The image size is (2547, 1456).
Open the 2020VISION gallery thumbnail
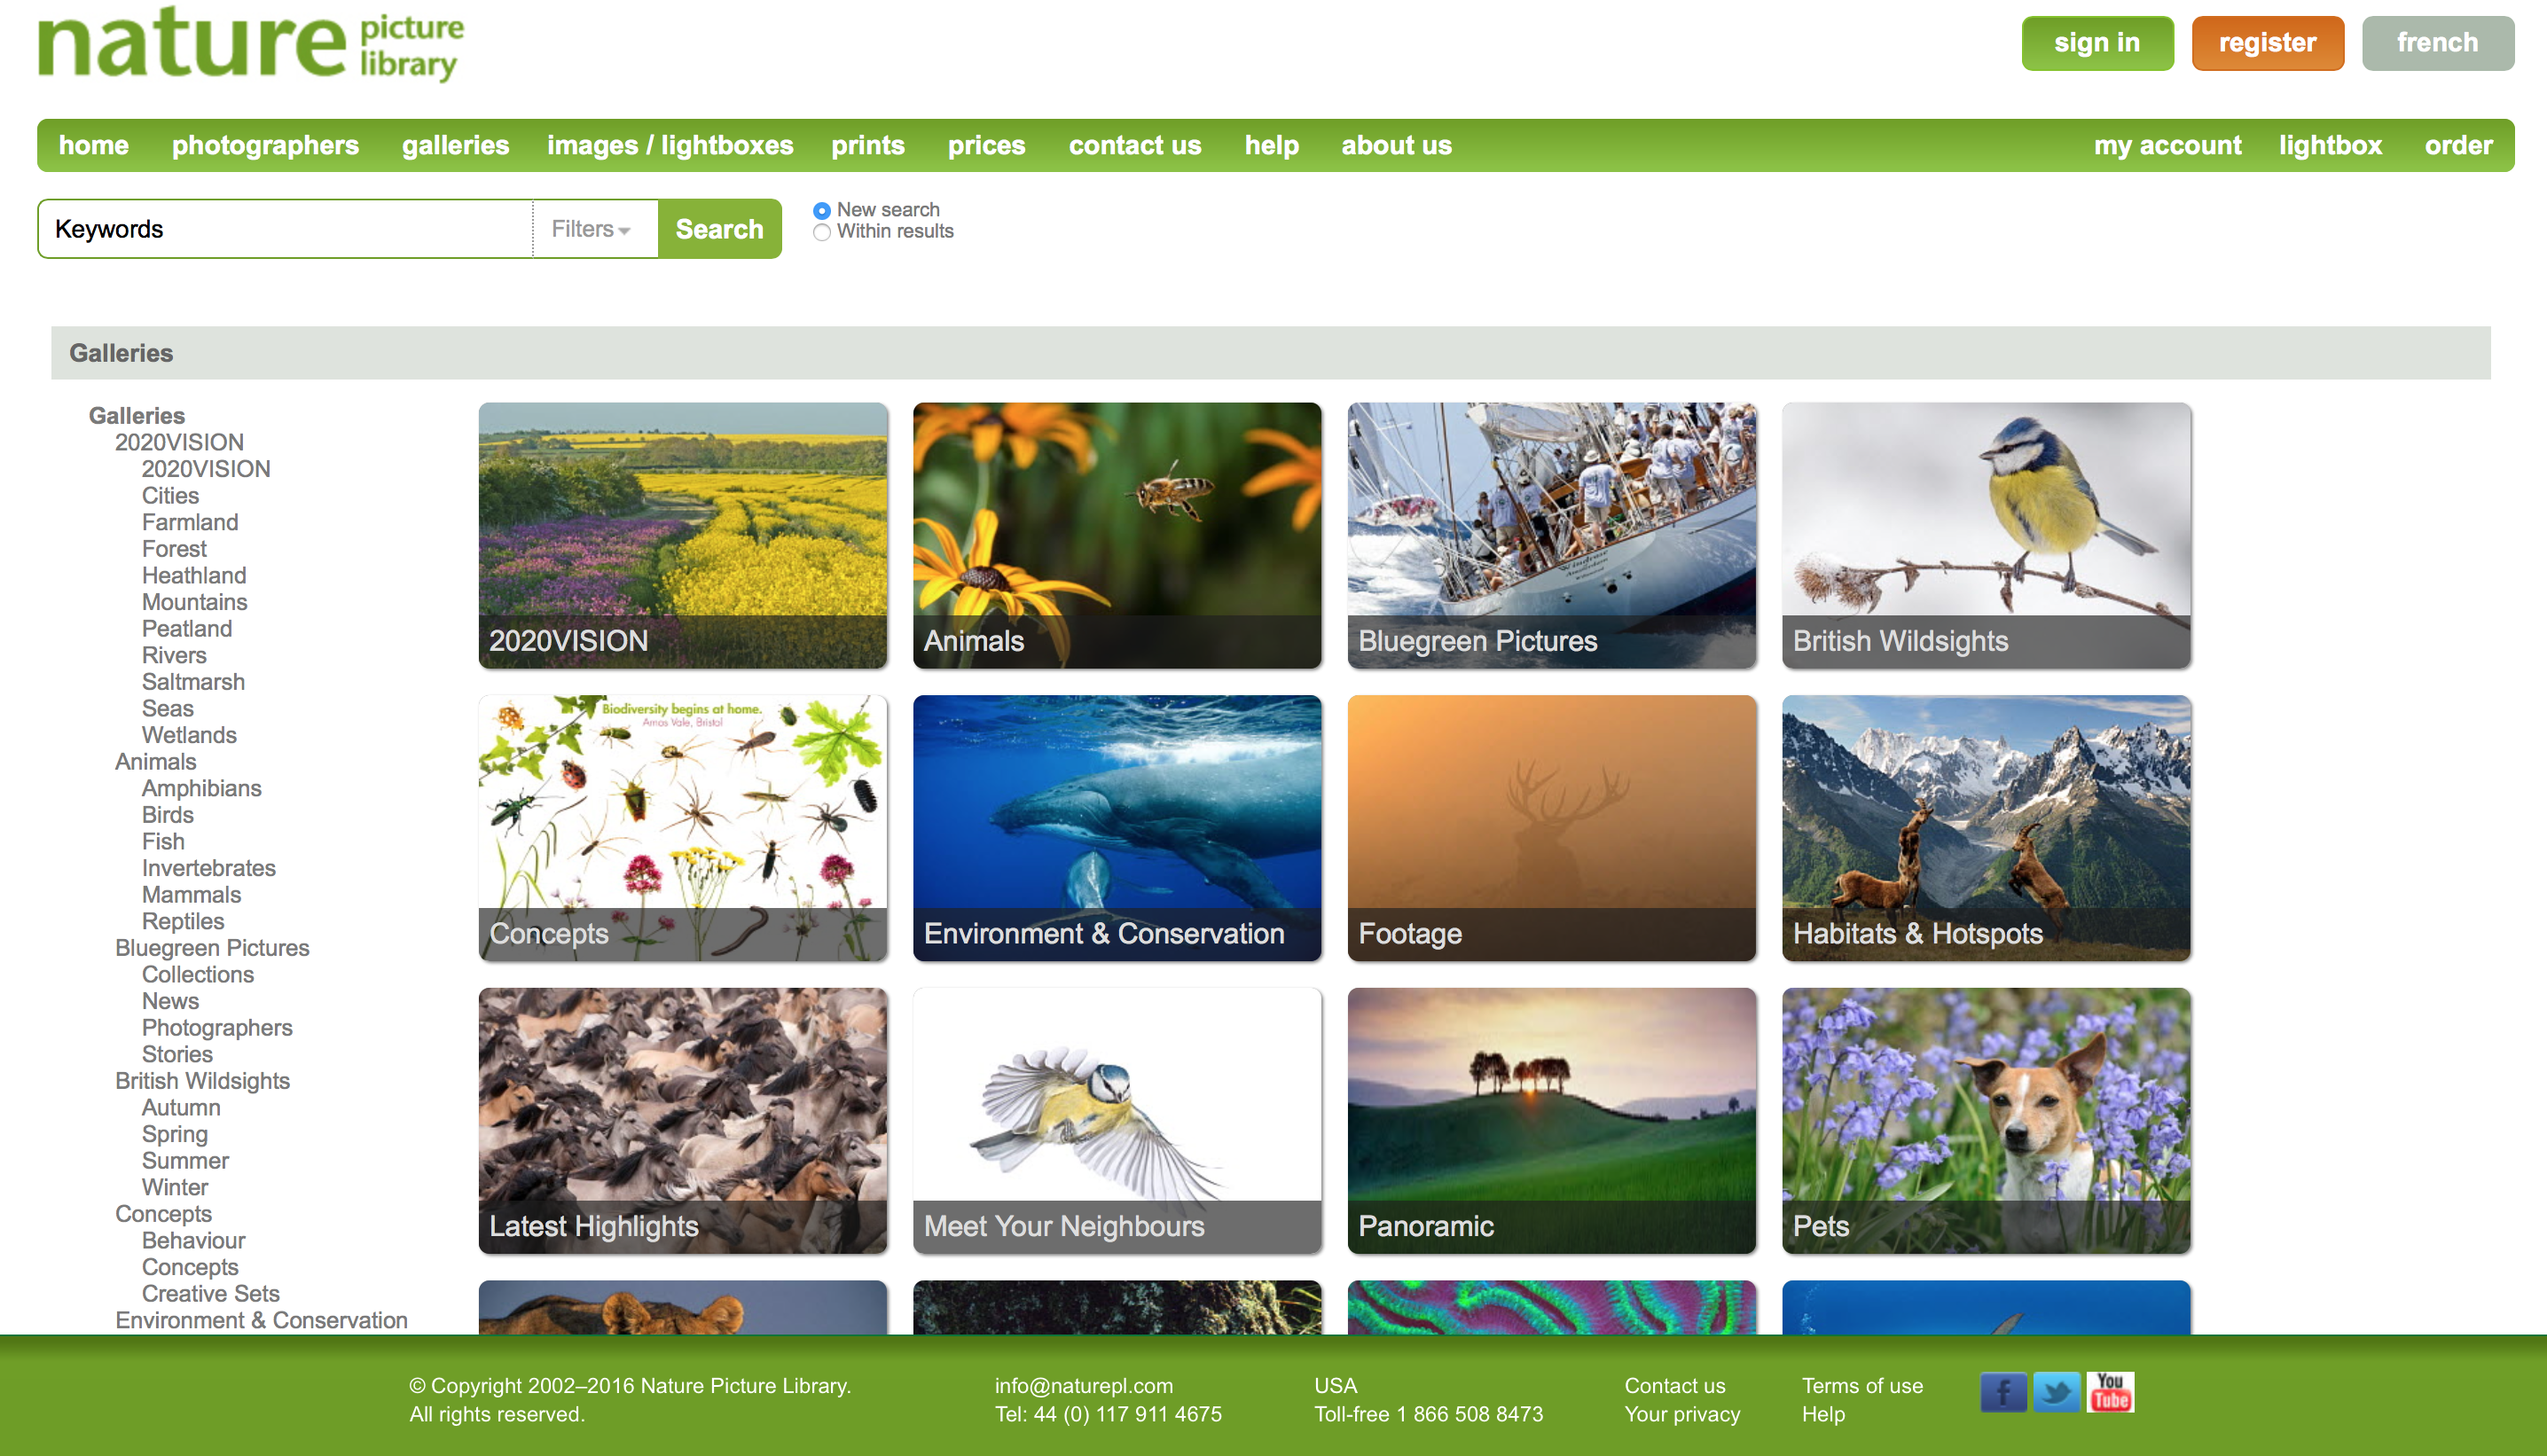pos(683,535)
